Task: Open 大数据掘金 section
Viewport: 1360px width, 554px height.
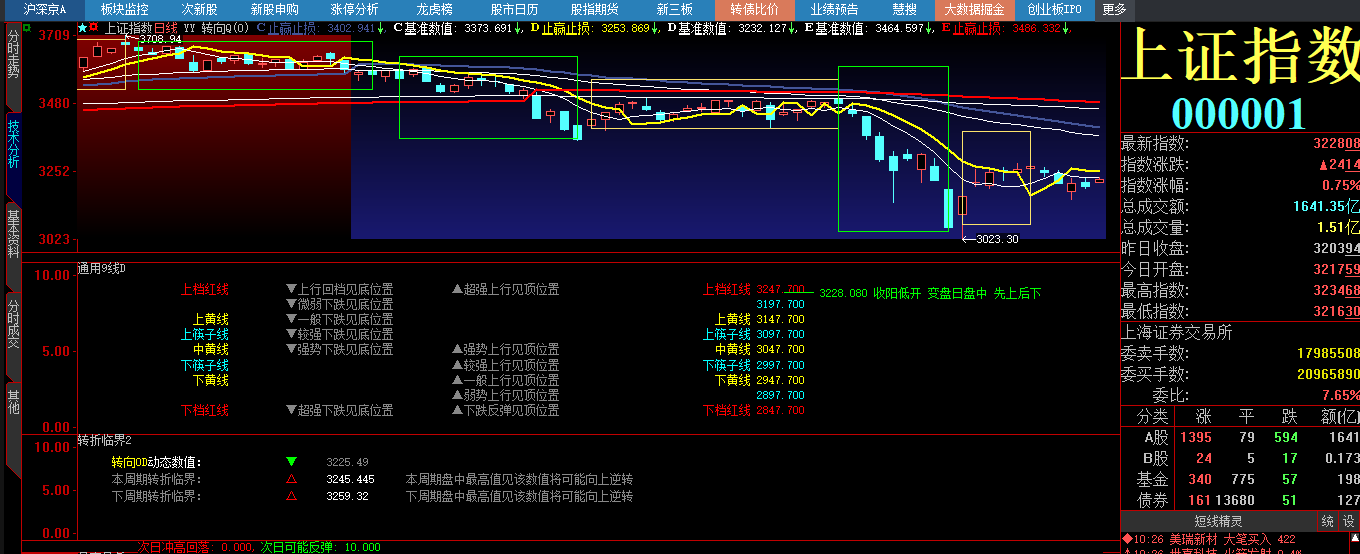Action: coord(975,9)
